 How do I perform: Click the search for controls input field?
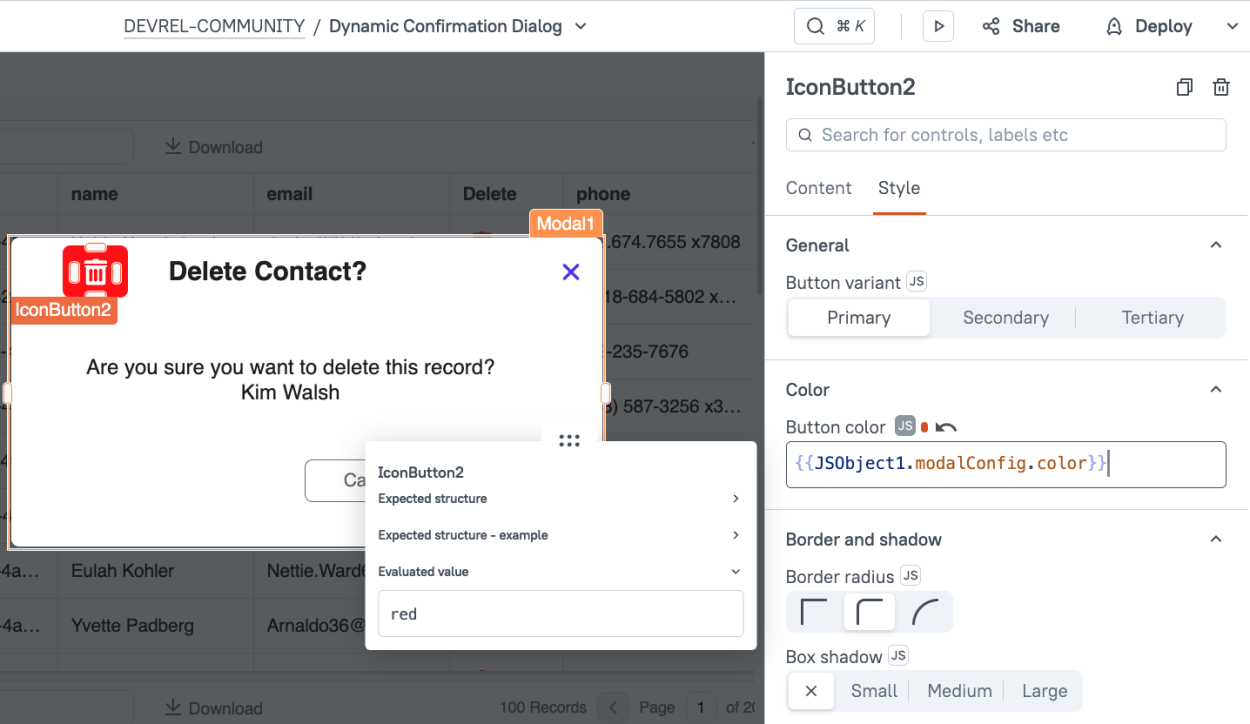click(1005, 134)
